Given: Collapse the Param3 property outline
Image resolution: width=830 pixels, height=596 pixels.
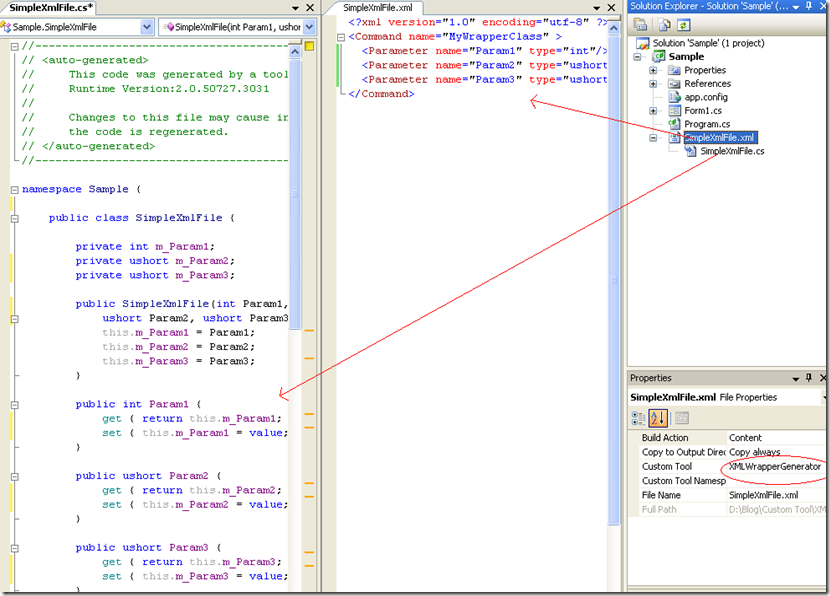Looking at the screenshot, I should click(x=15, y=548).
